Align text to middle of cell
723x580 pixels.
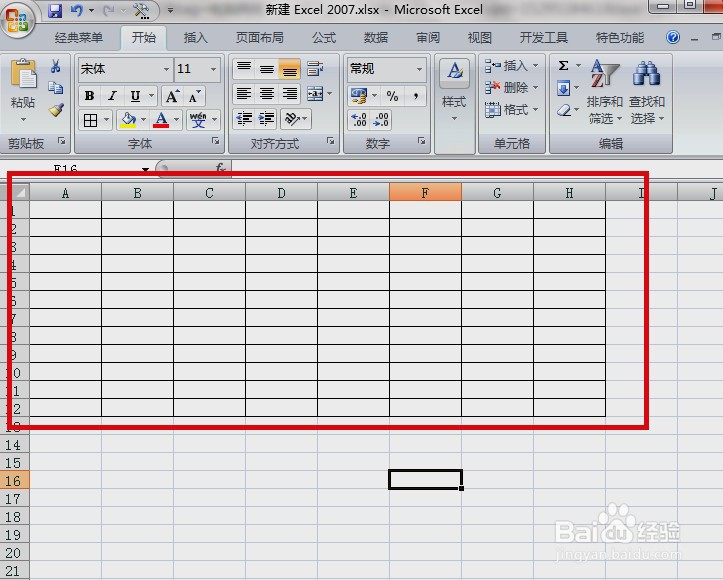267,69
